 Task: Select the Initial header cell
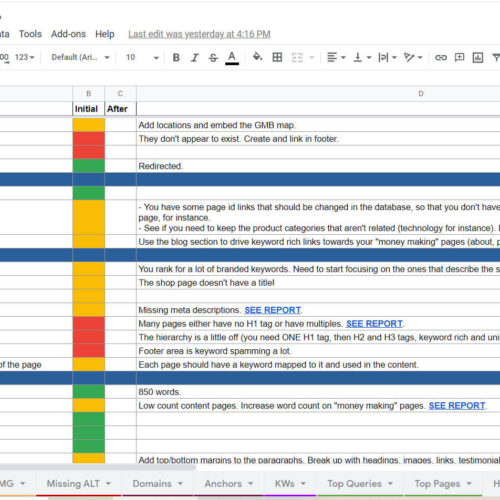[88, 109]
